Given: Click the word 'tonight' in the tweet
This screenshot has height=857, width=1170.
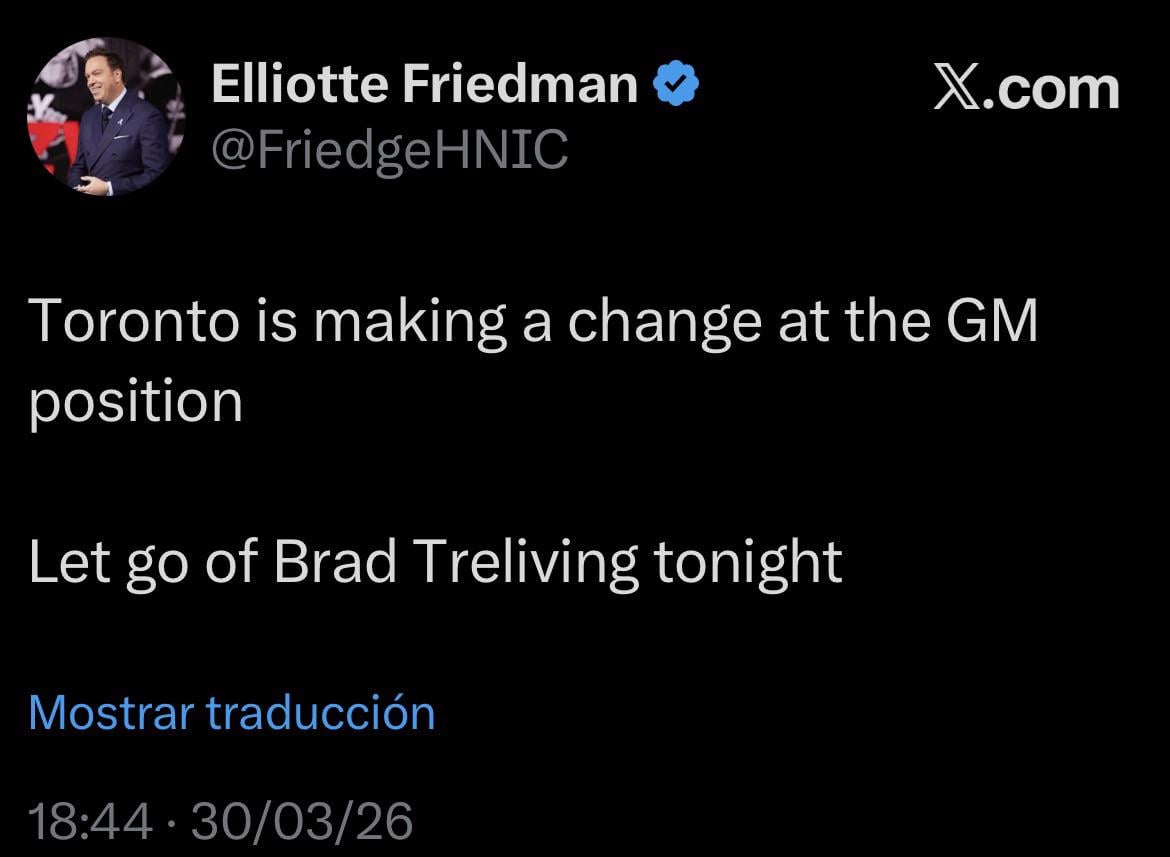Looking at the screenshot, I should 747,563.
